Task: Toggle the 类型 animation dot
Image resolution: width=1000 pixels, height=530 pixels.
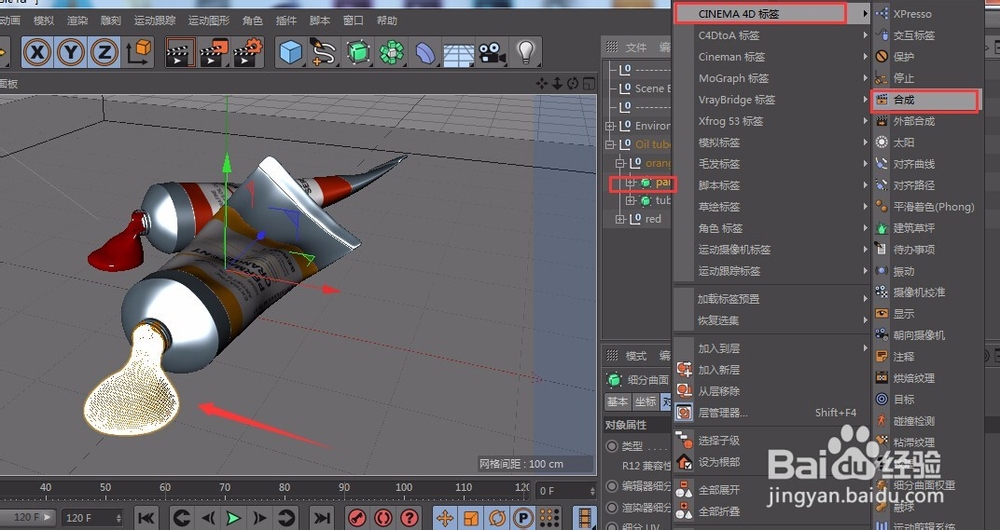Action: (612, 446)
